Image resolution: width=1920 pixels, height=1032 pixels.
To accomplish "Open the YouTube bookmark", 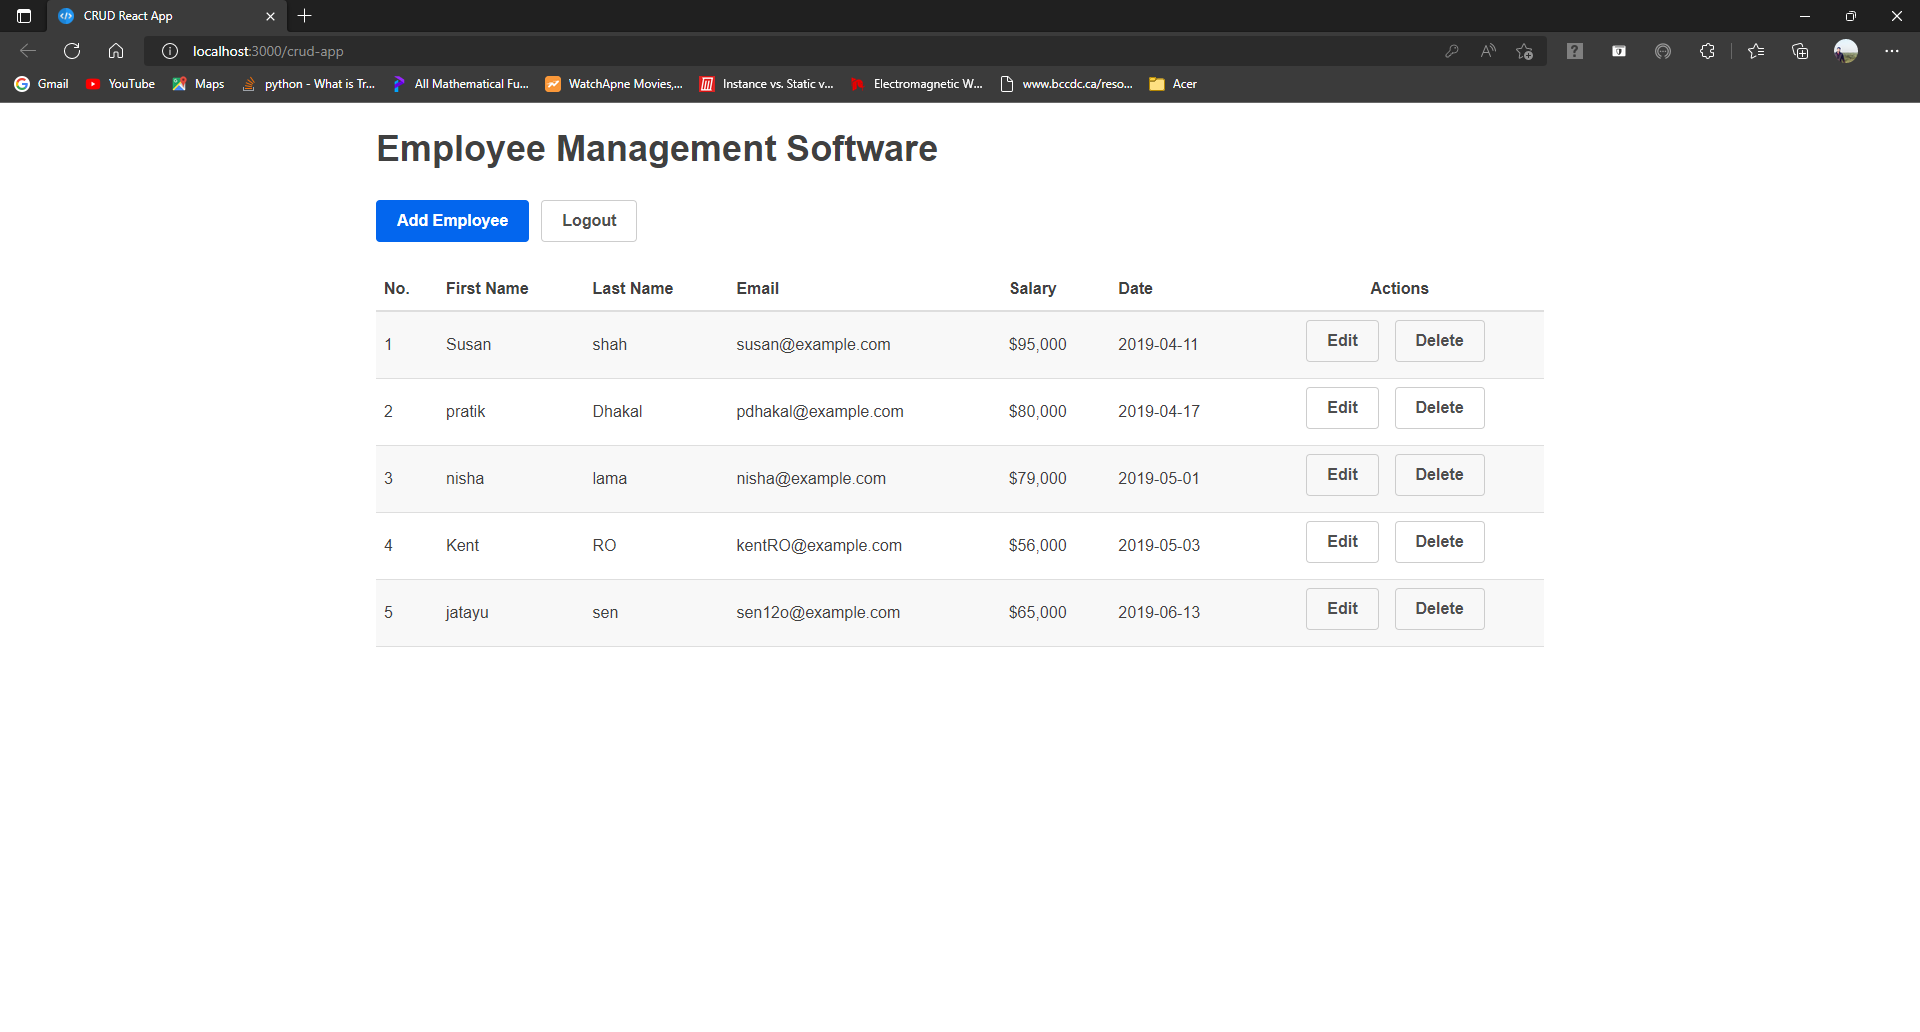I will click(x=119, y=84).
